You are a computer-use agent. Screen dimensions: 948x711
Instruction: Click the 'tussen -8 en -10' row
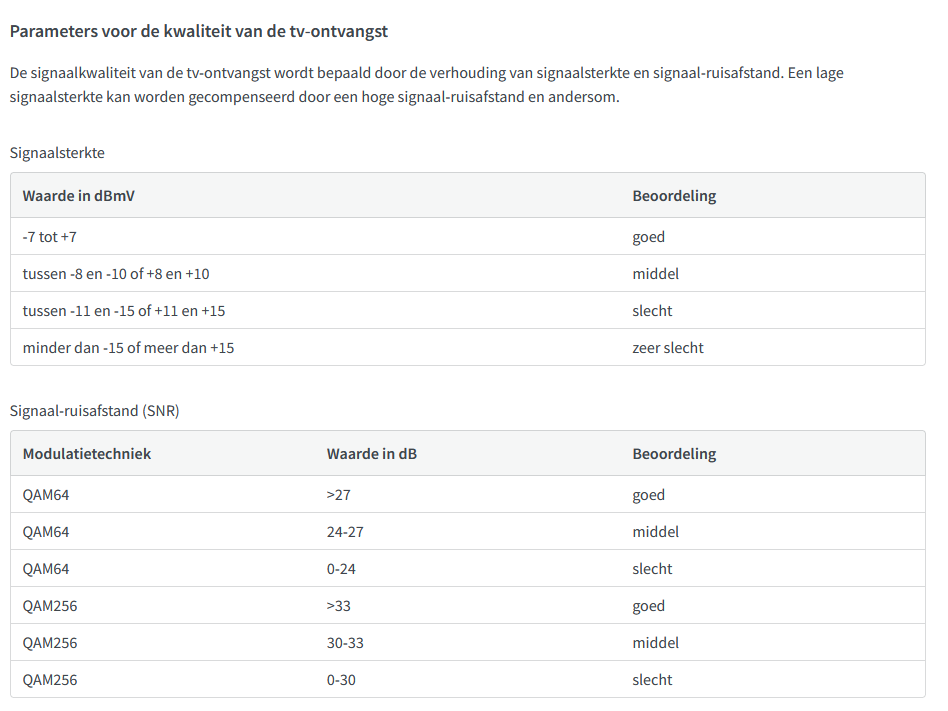(x=467, y=274)
